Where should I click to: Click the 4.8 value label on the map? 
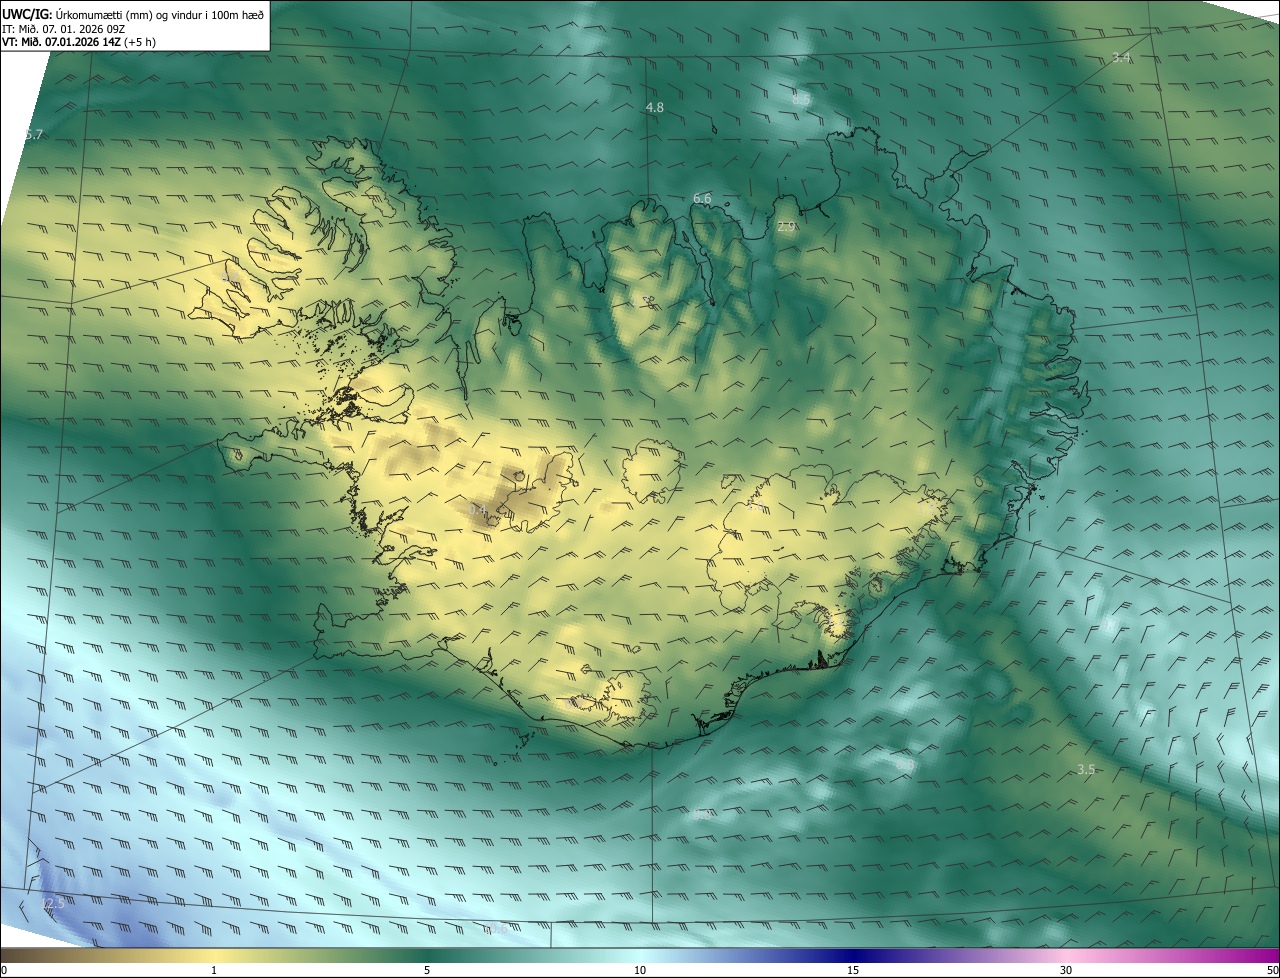click(x=655, y=107)
